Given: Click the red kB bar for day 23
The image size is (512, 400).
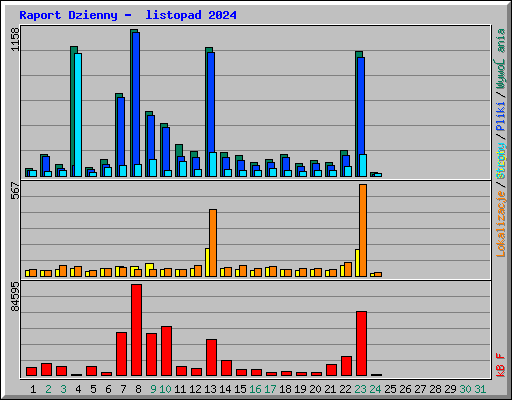Looking at the screenshot, I should tap(361, 344).
